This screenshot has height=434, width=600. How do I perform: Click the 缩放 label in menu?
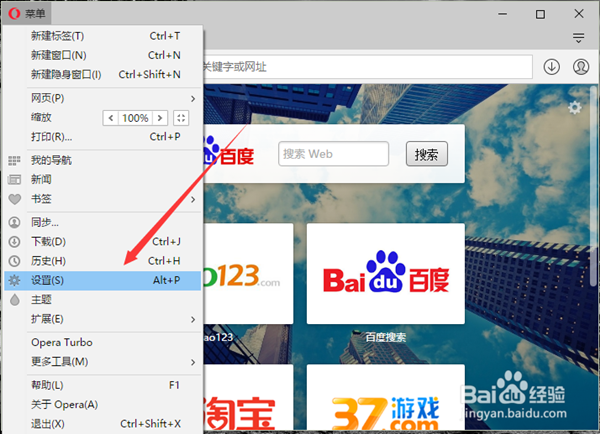(x=41, y=117)
